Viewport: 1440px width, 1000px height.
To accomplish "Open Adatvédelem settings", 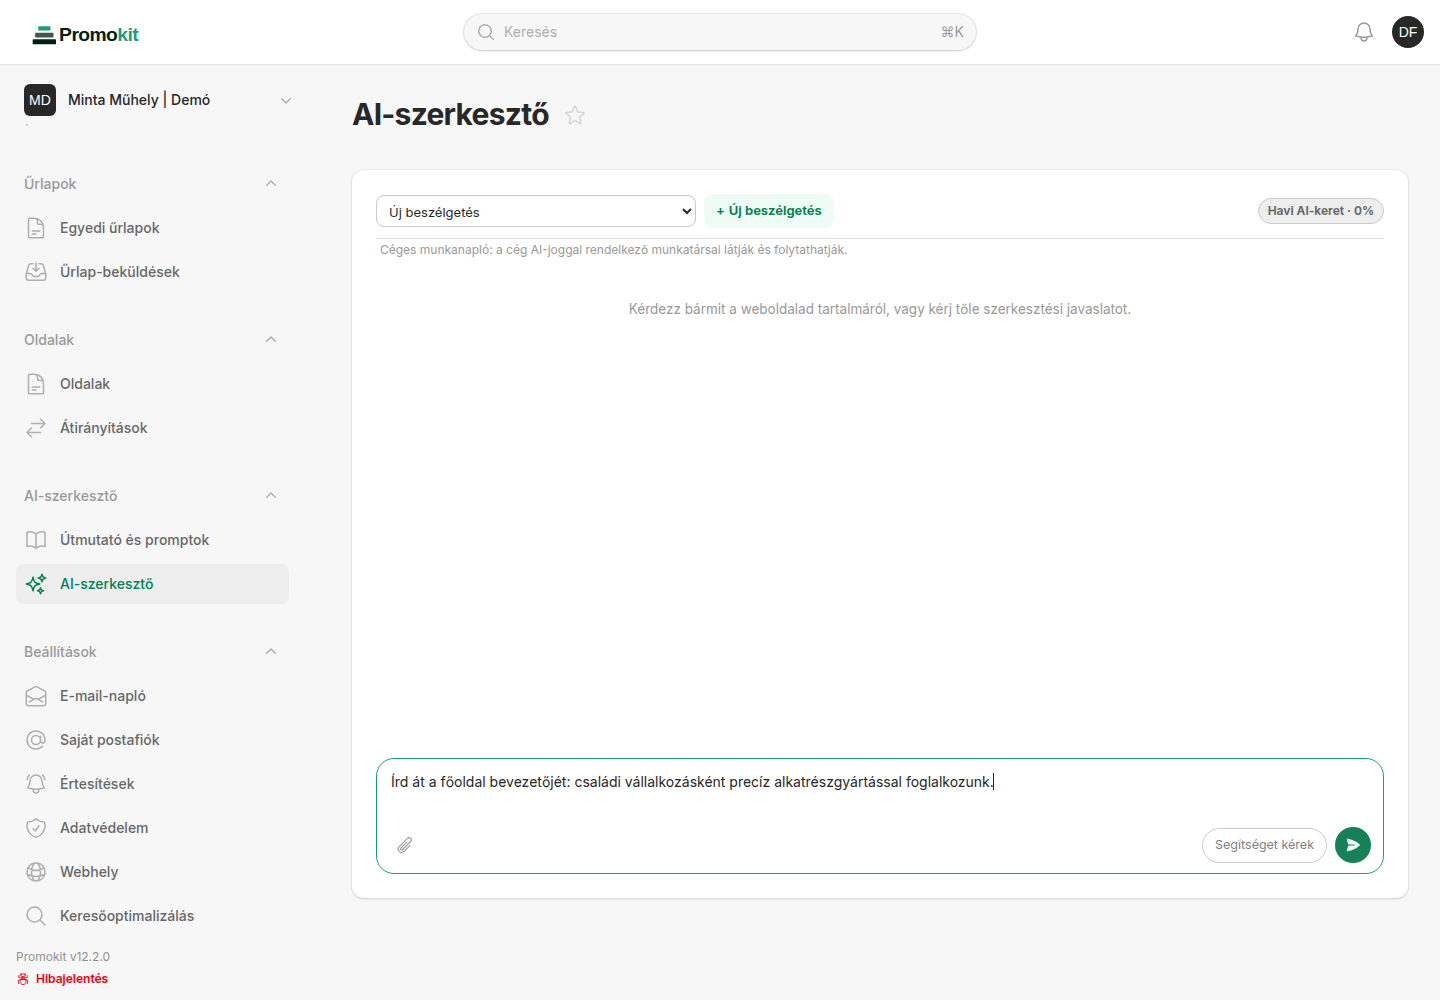I will coord(152,828).
